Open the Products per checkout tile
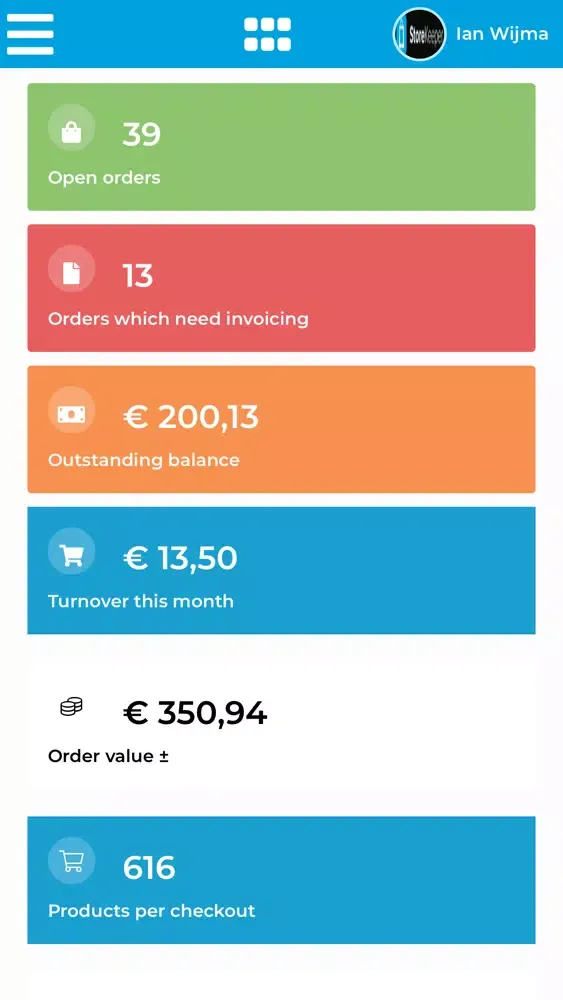Screen dimensions: 563x1000 click(281, 880)
